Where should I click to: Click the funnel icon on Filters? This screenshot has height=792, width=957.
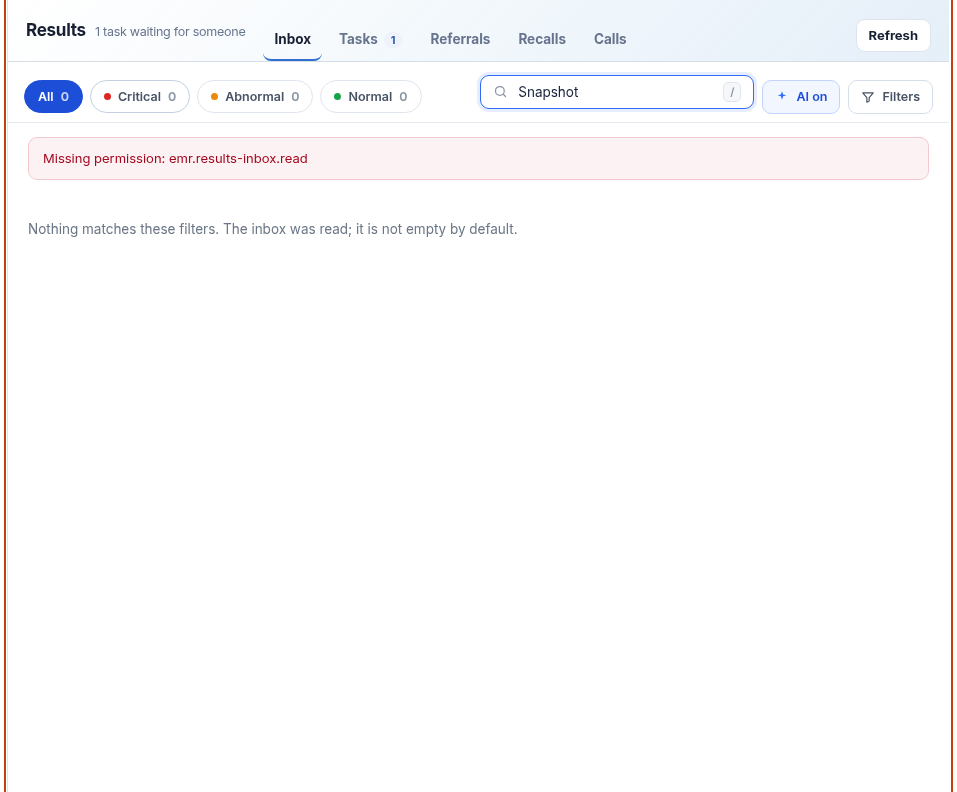868,97
